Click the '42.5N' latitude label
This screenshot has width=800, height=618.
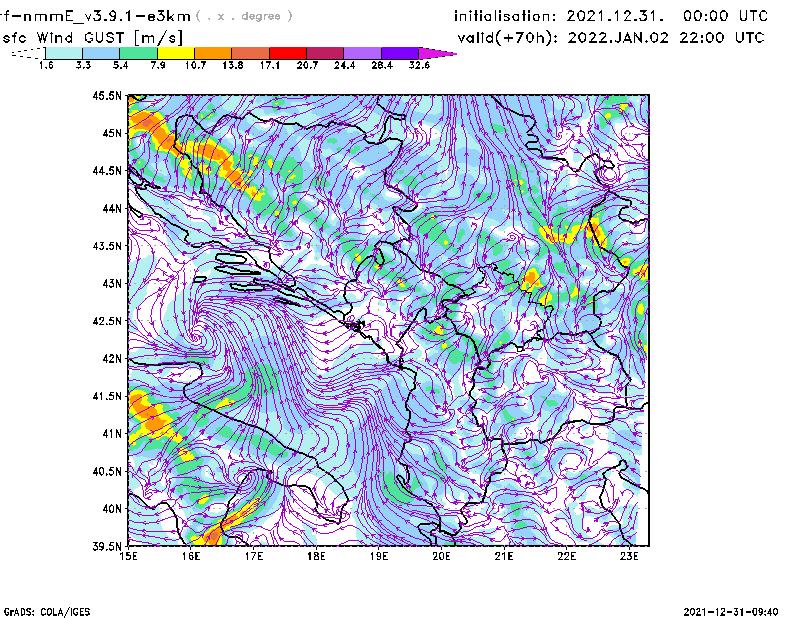107,321
